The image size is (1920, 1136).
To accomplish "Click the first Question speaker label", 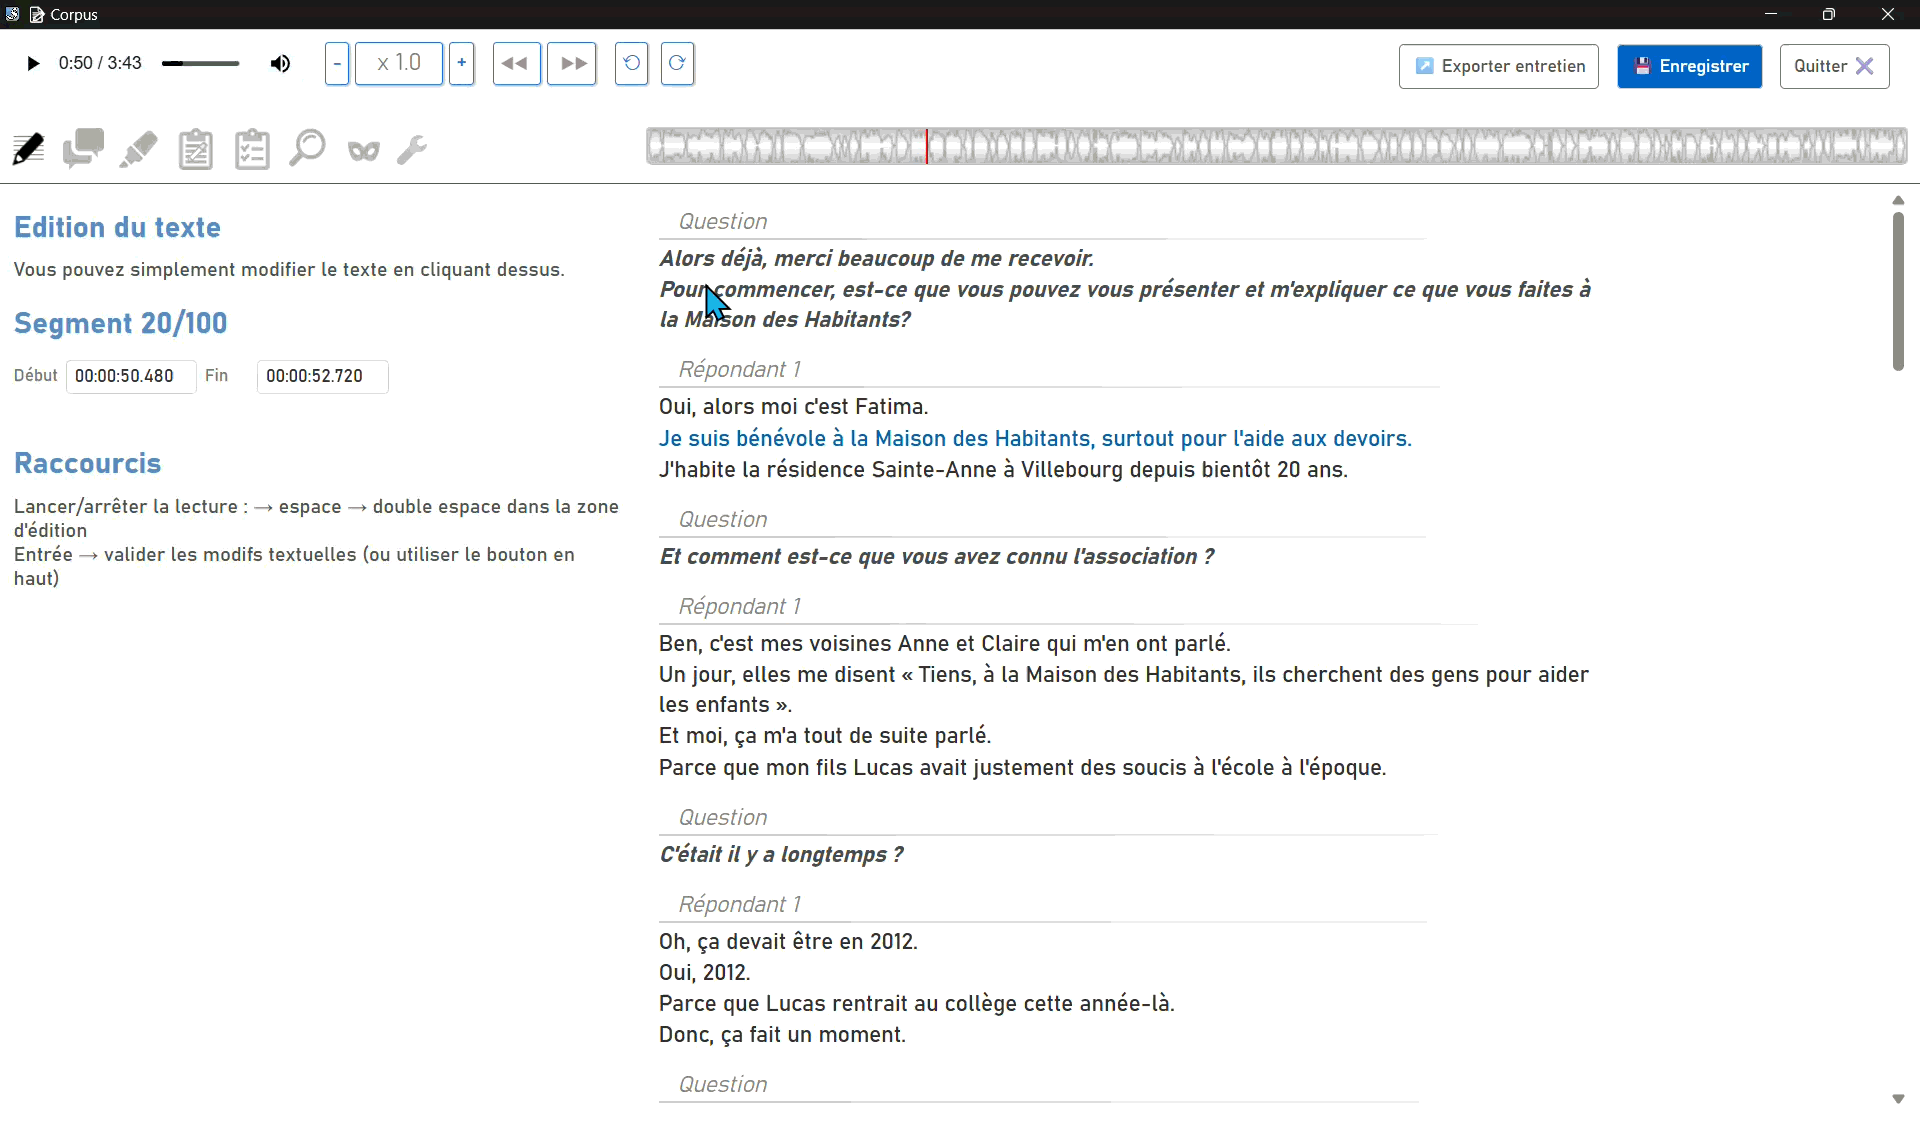I will point(723,222).
